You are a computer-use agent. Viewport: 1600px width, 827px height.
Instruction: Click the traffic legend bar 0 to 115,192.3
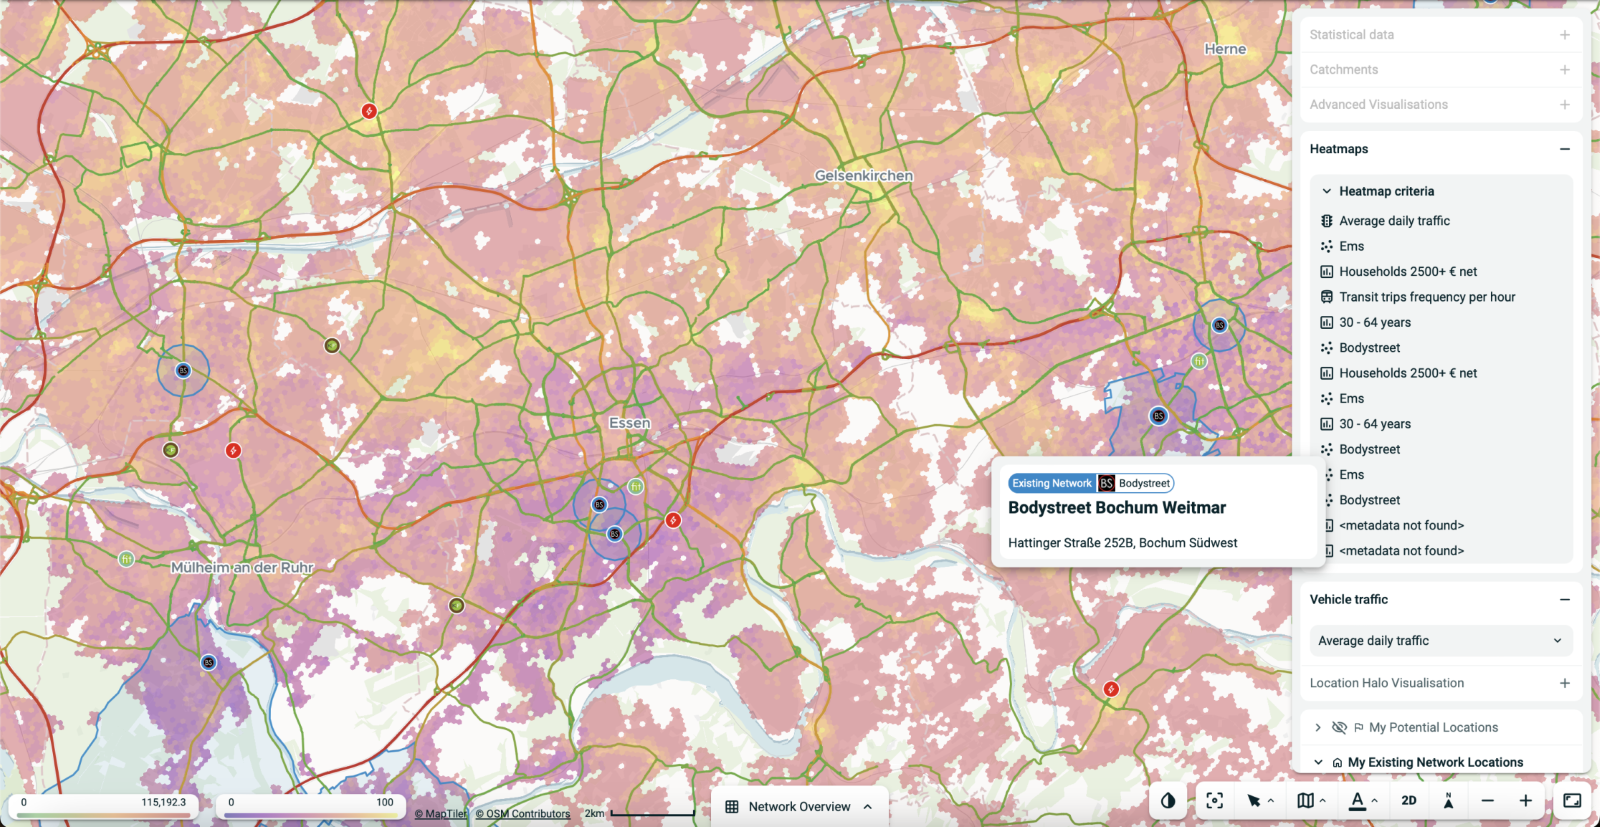103,815
